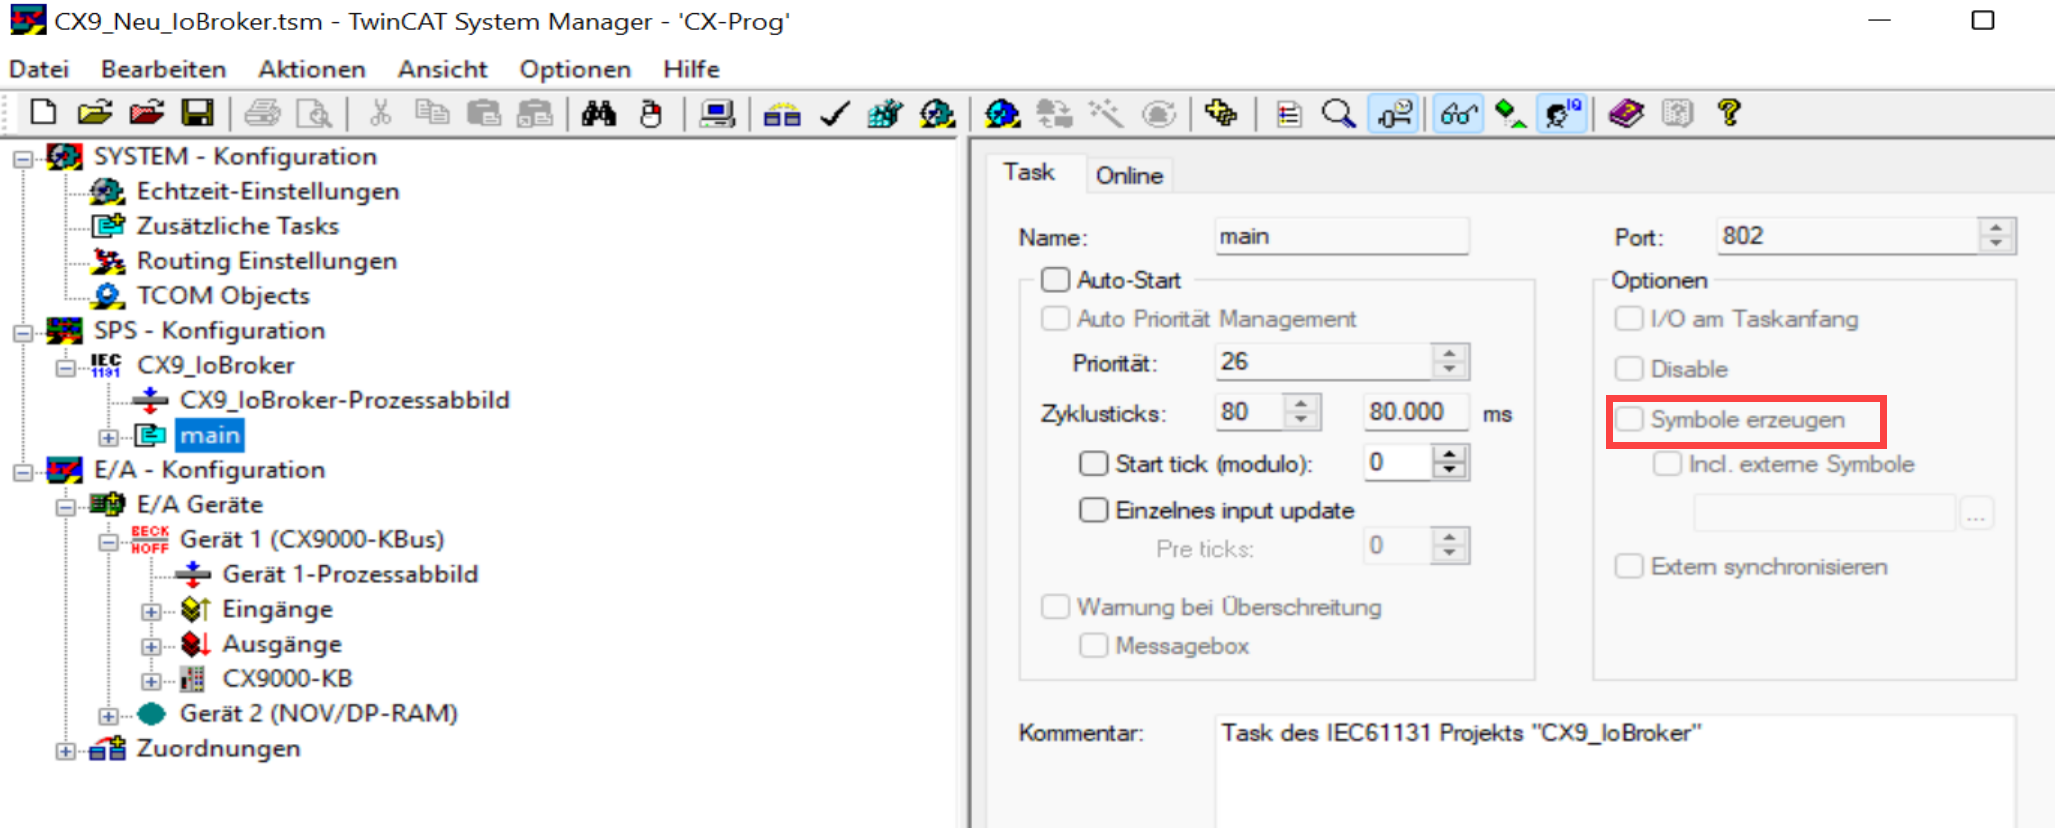This screenshot has width=2055, height=828.
Task: Expand the Ausgänge node
Action: pyautogui.click(x=151, y=646)
